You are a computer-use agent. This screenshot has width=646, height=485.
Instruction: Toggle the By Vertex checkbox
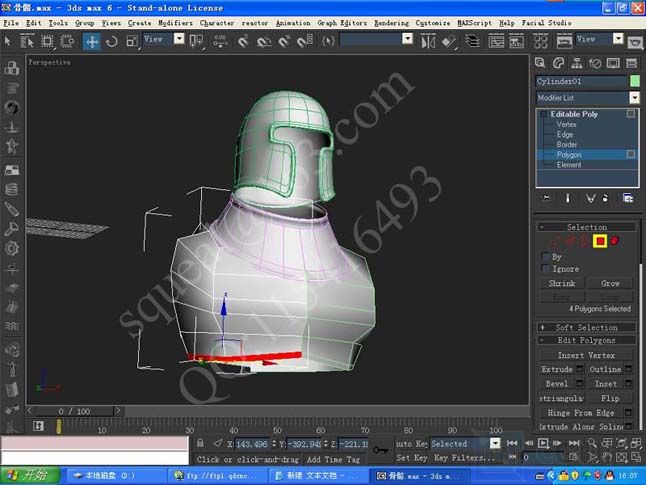(546, 257)
